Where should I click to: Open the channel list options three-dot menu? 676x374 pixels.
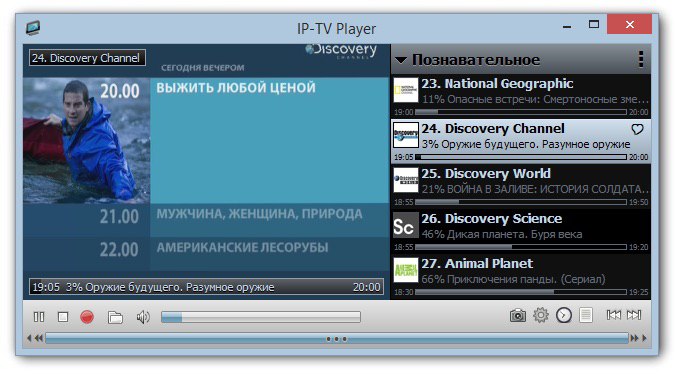click(641, 59)
